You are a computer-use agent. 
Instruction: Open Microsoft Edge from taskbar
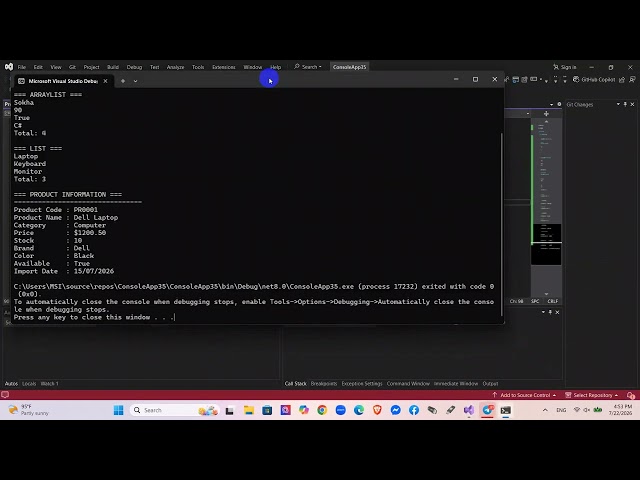tap(359, 410)
